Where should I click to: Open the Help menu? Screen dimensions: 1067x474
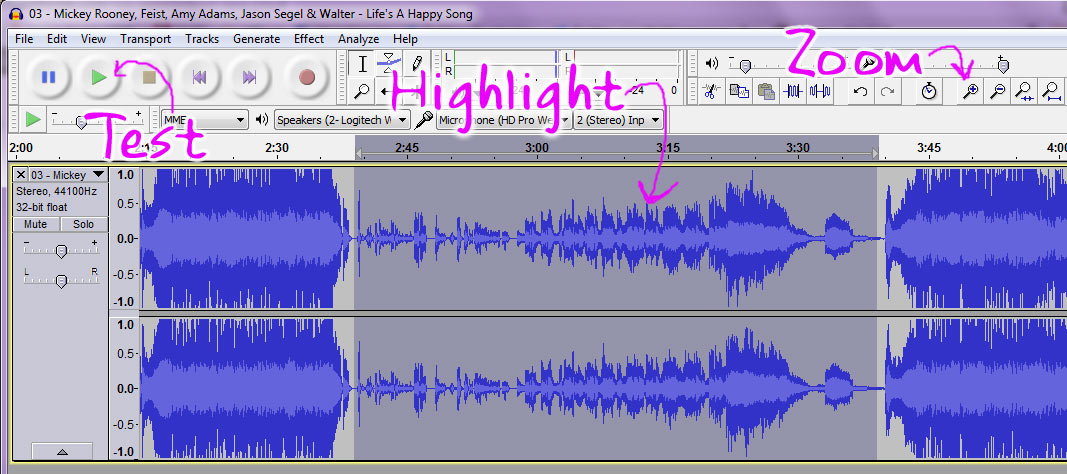click(x=405, y=39)
